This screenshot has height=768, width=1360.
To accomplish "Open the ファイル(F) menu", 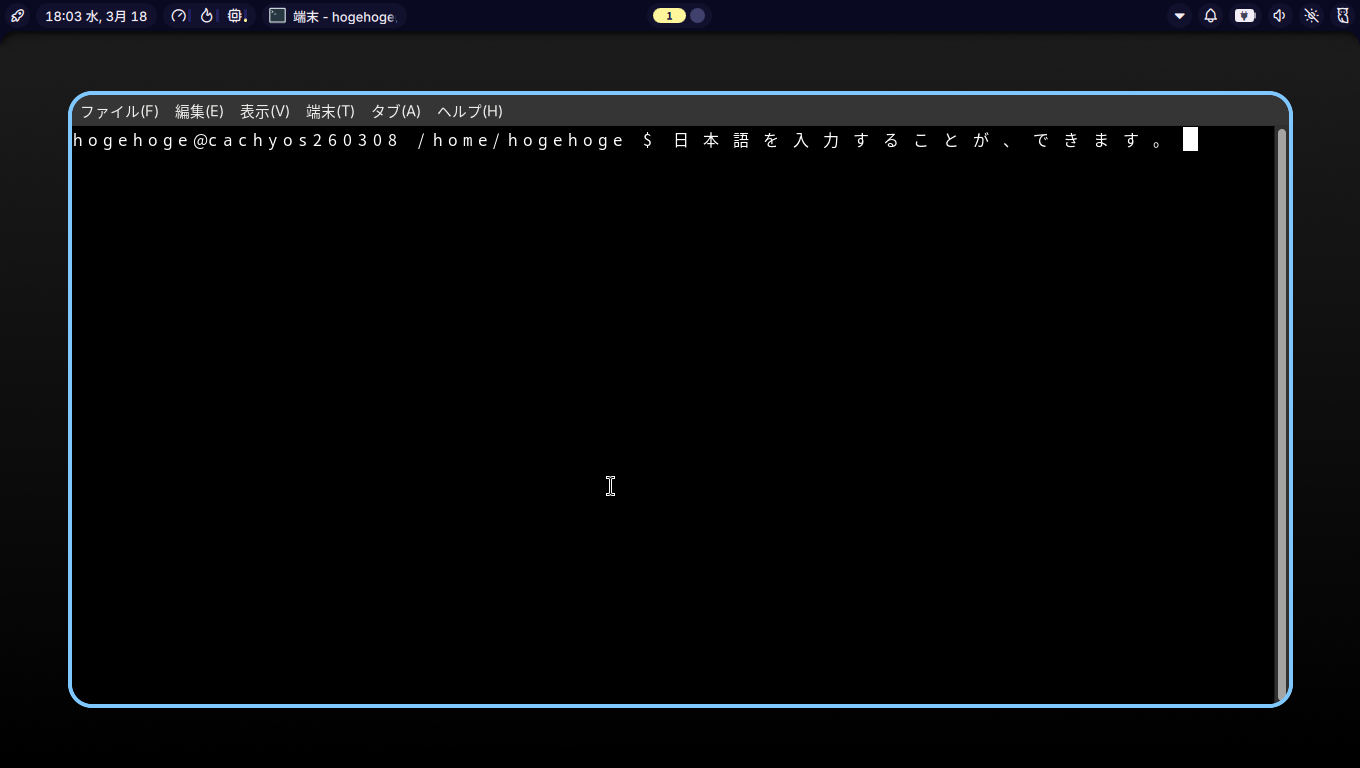I will click(119, 111).
